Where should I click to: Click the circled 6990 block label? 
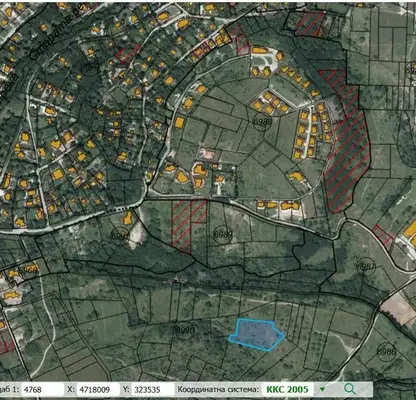[185, 330]
